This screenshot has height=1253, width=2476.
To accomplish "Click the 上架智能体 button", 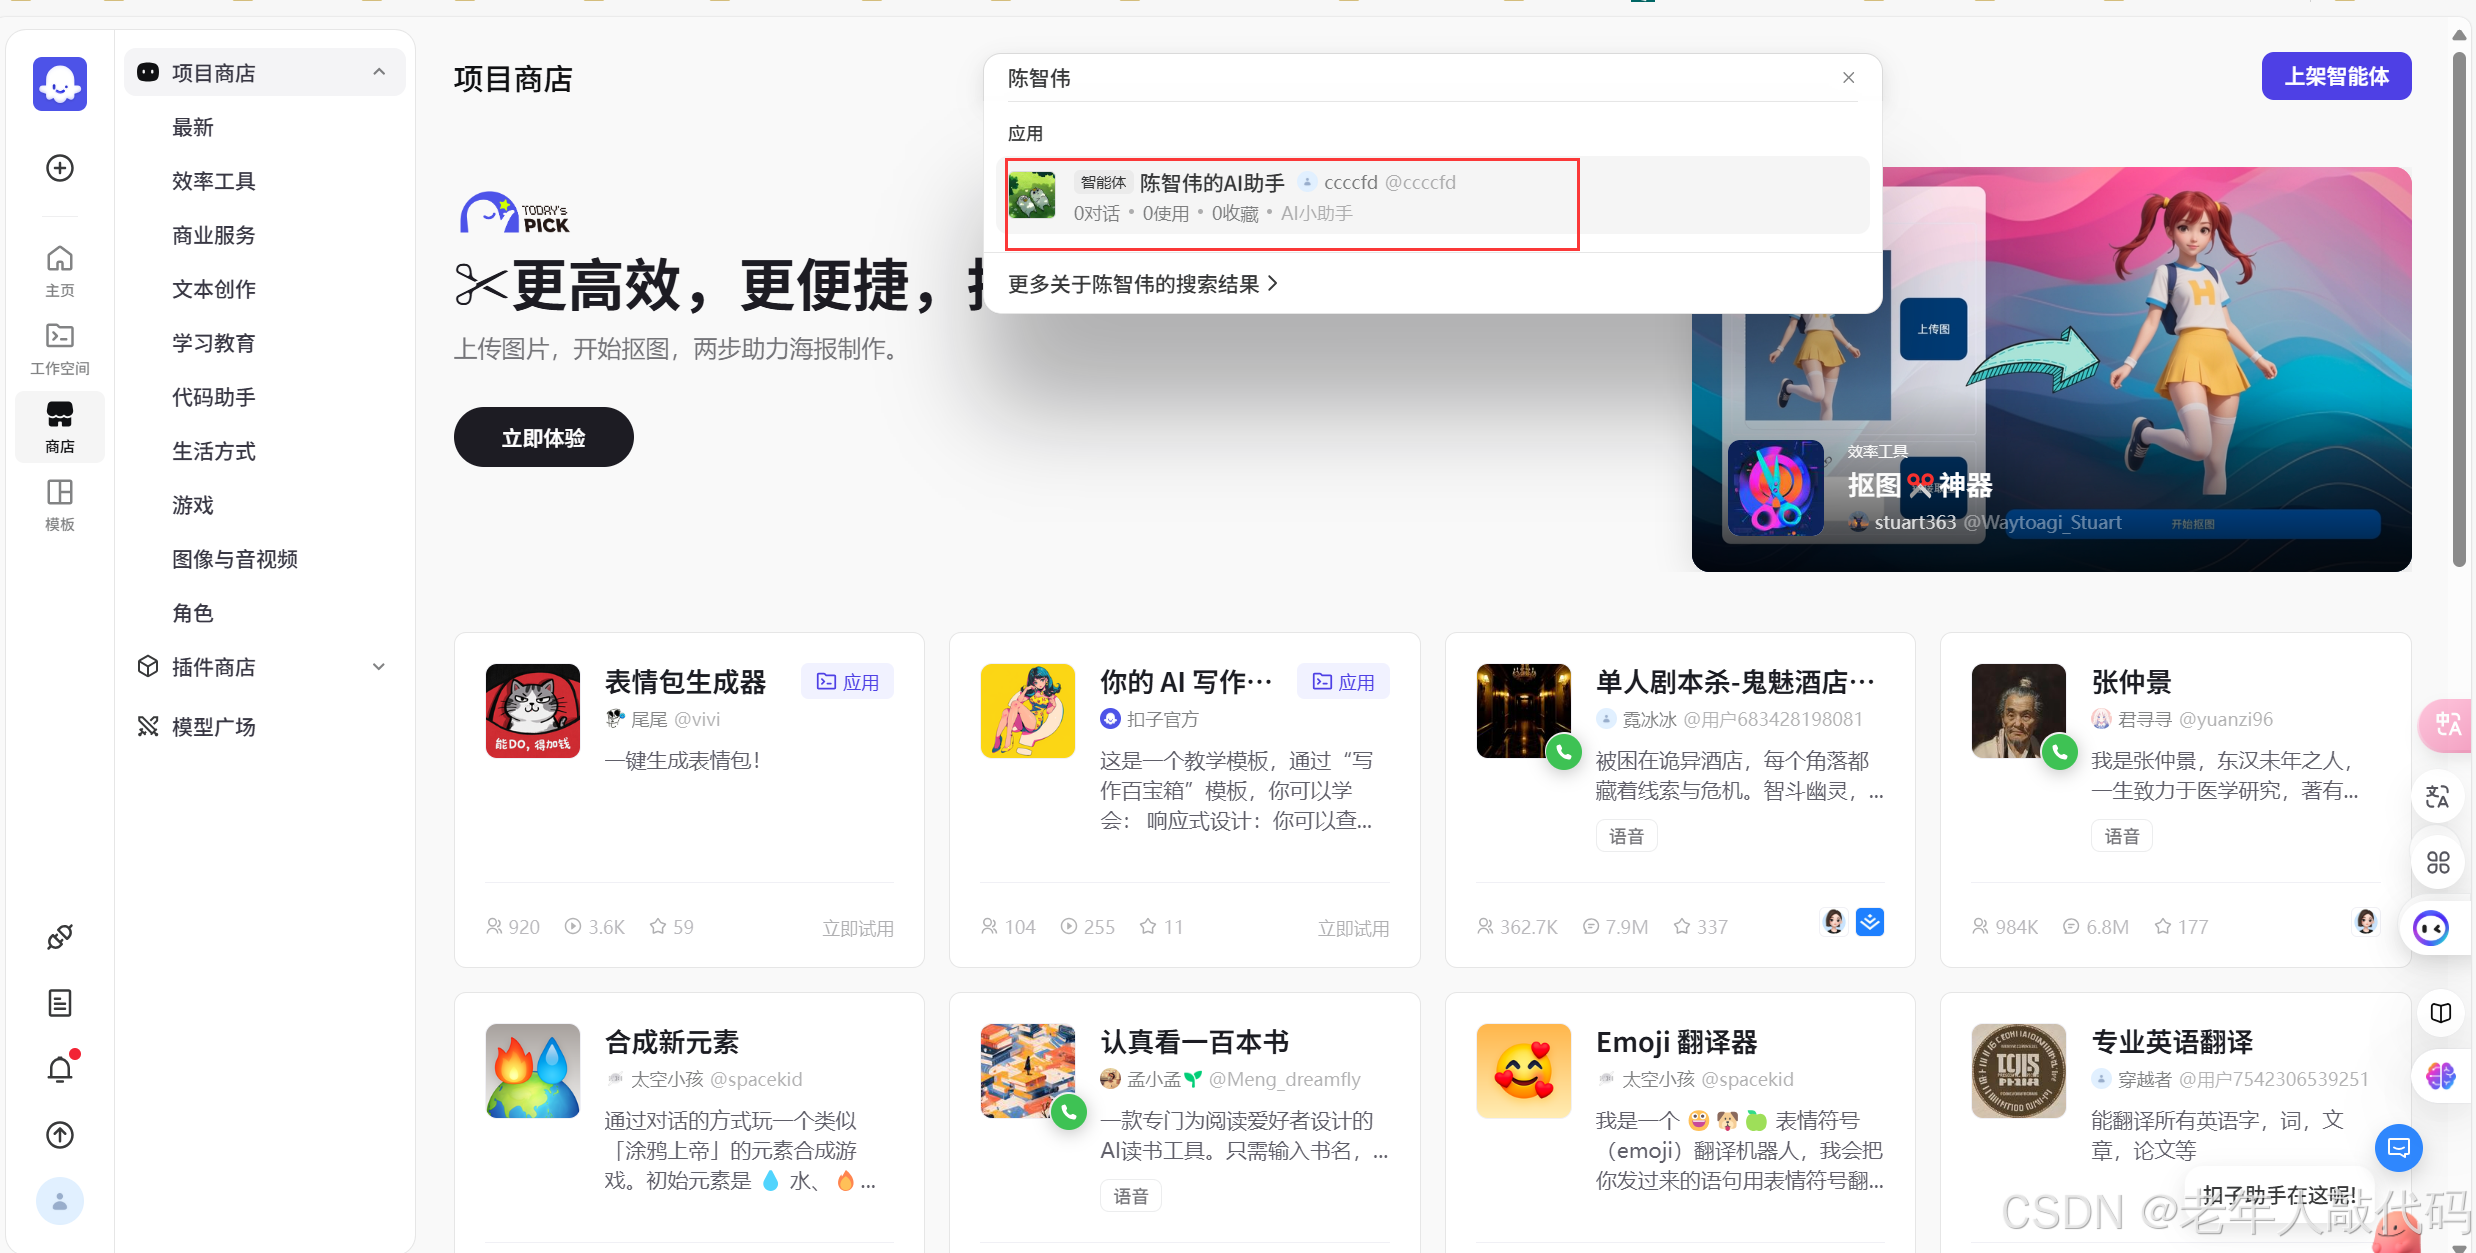I will [2336, 76].
